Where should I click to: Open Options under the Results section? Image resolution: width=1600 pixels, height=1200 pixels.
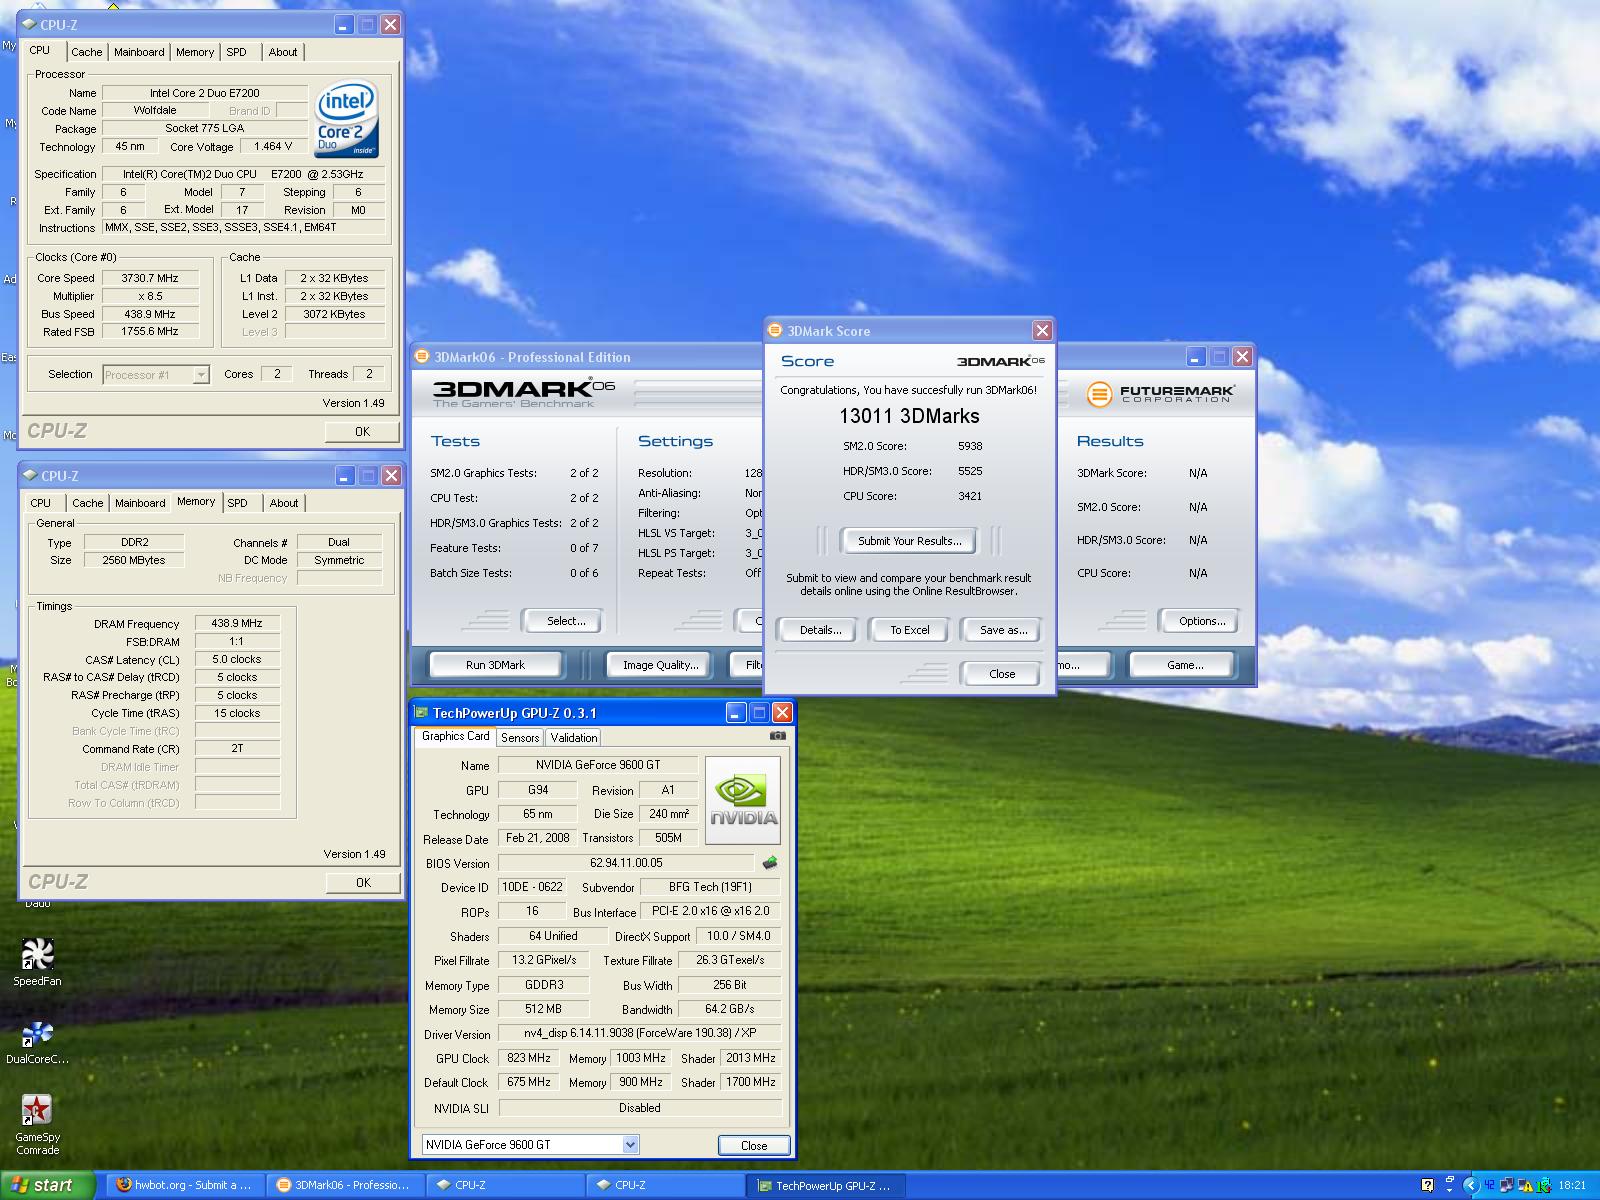click(1202, 621)
